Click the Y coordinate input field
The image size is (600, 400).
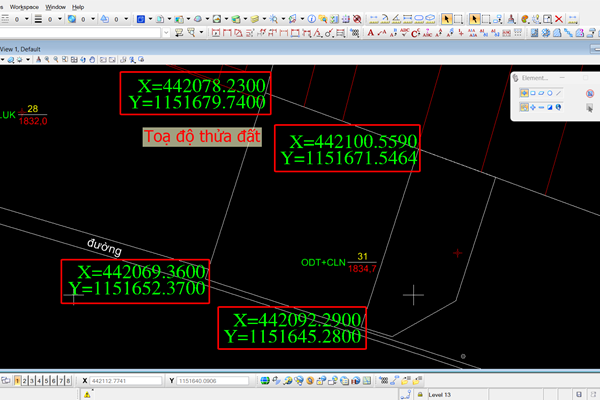(x=212, y=381)
